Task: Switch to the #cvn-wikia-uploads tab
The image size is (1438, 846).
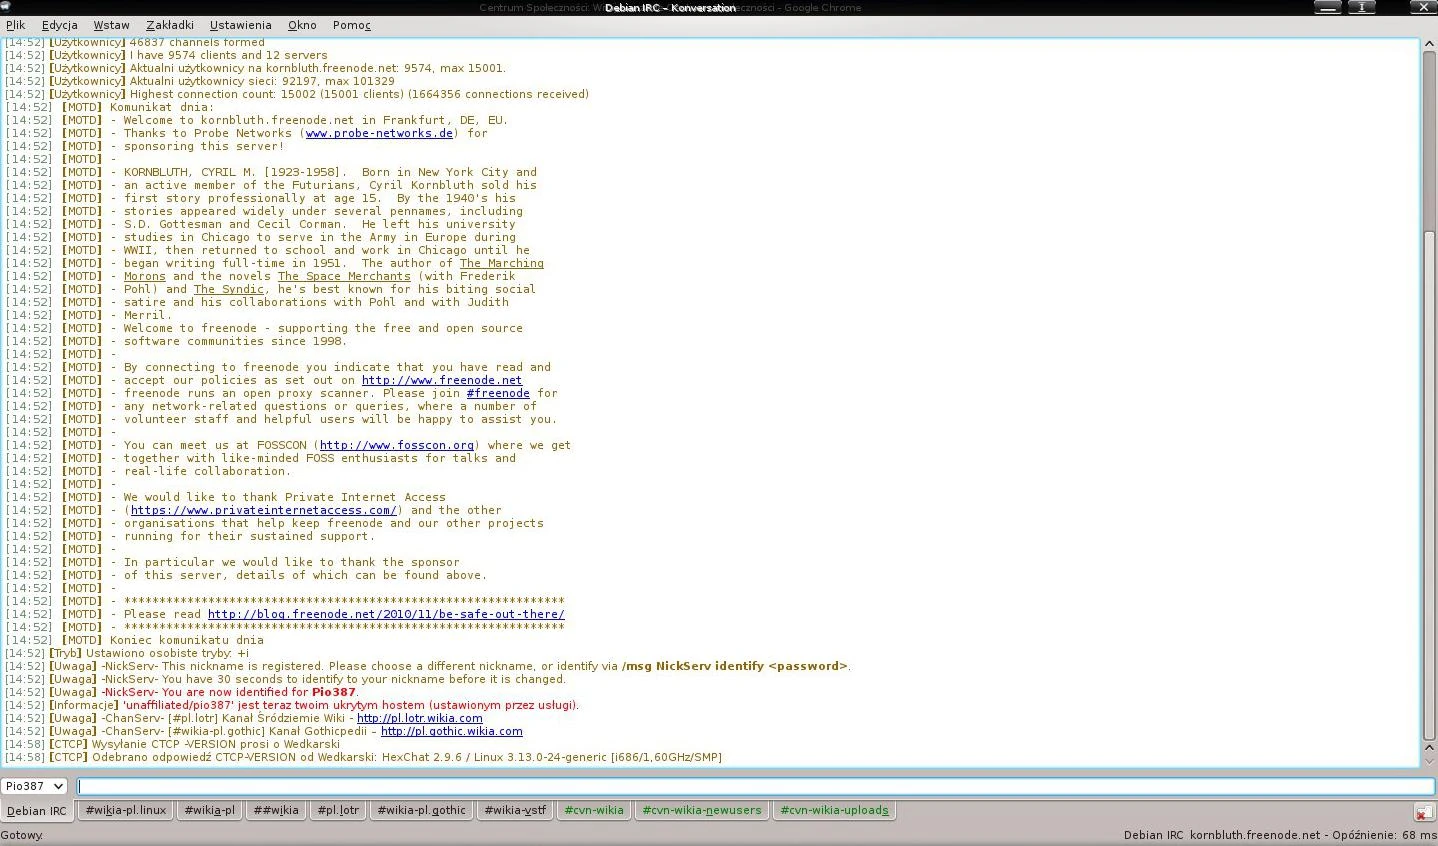Action: pos(834,810)
